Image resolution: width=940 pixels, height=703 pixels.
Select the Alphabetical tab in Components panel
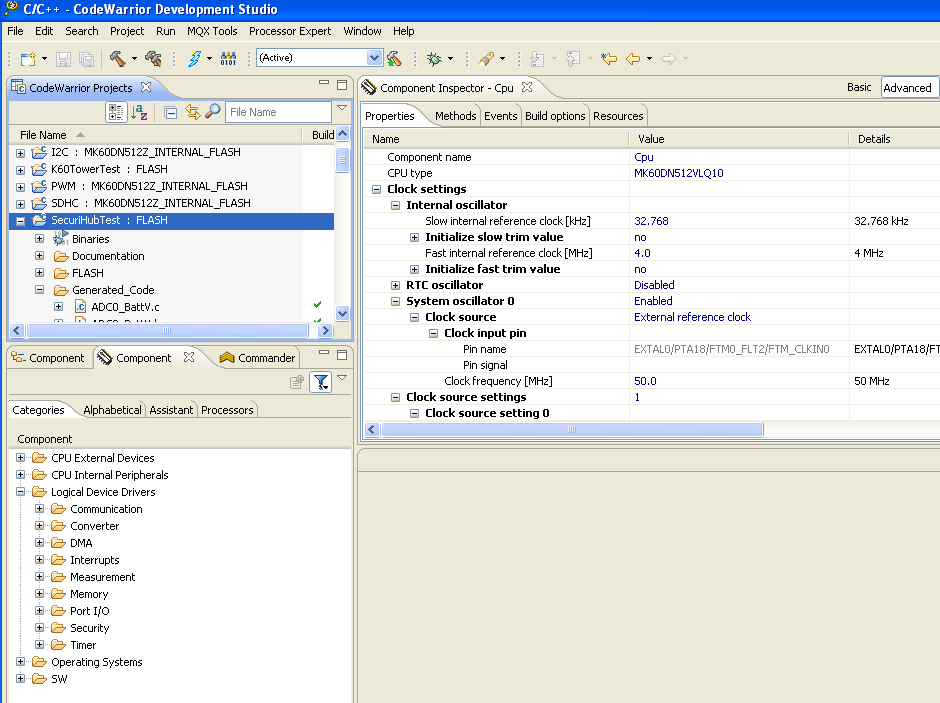click(112, 409)
